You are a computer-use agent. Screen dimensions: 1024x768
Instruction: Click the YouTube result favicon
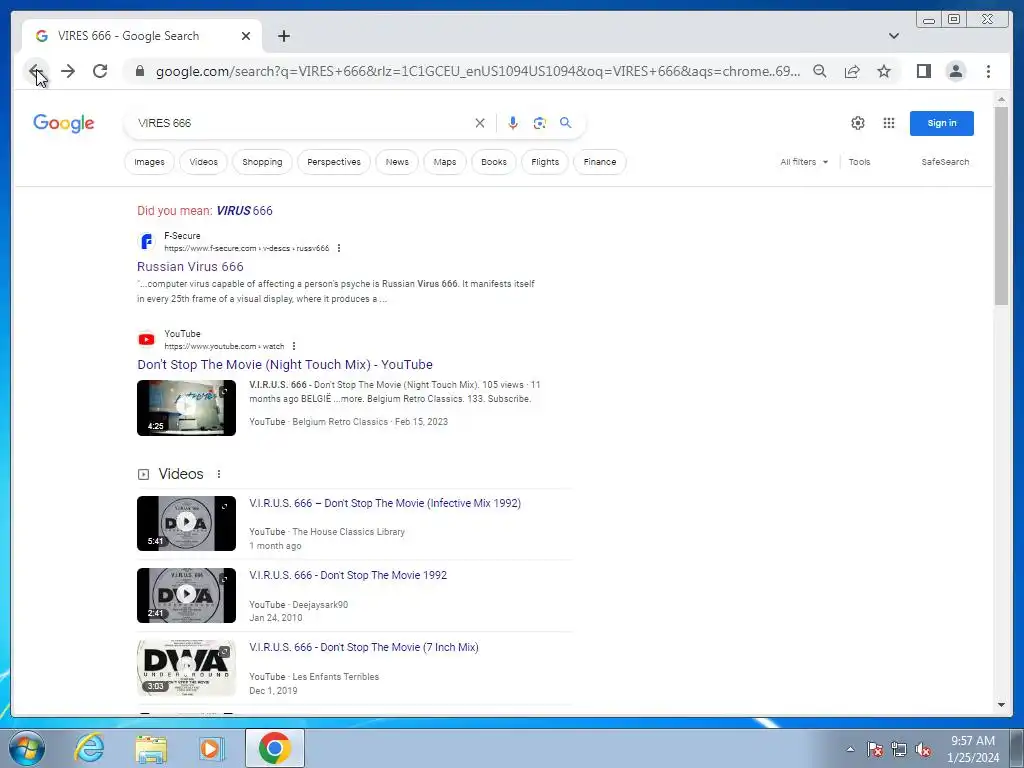coord(146,340)
